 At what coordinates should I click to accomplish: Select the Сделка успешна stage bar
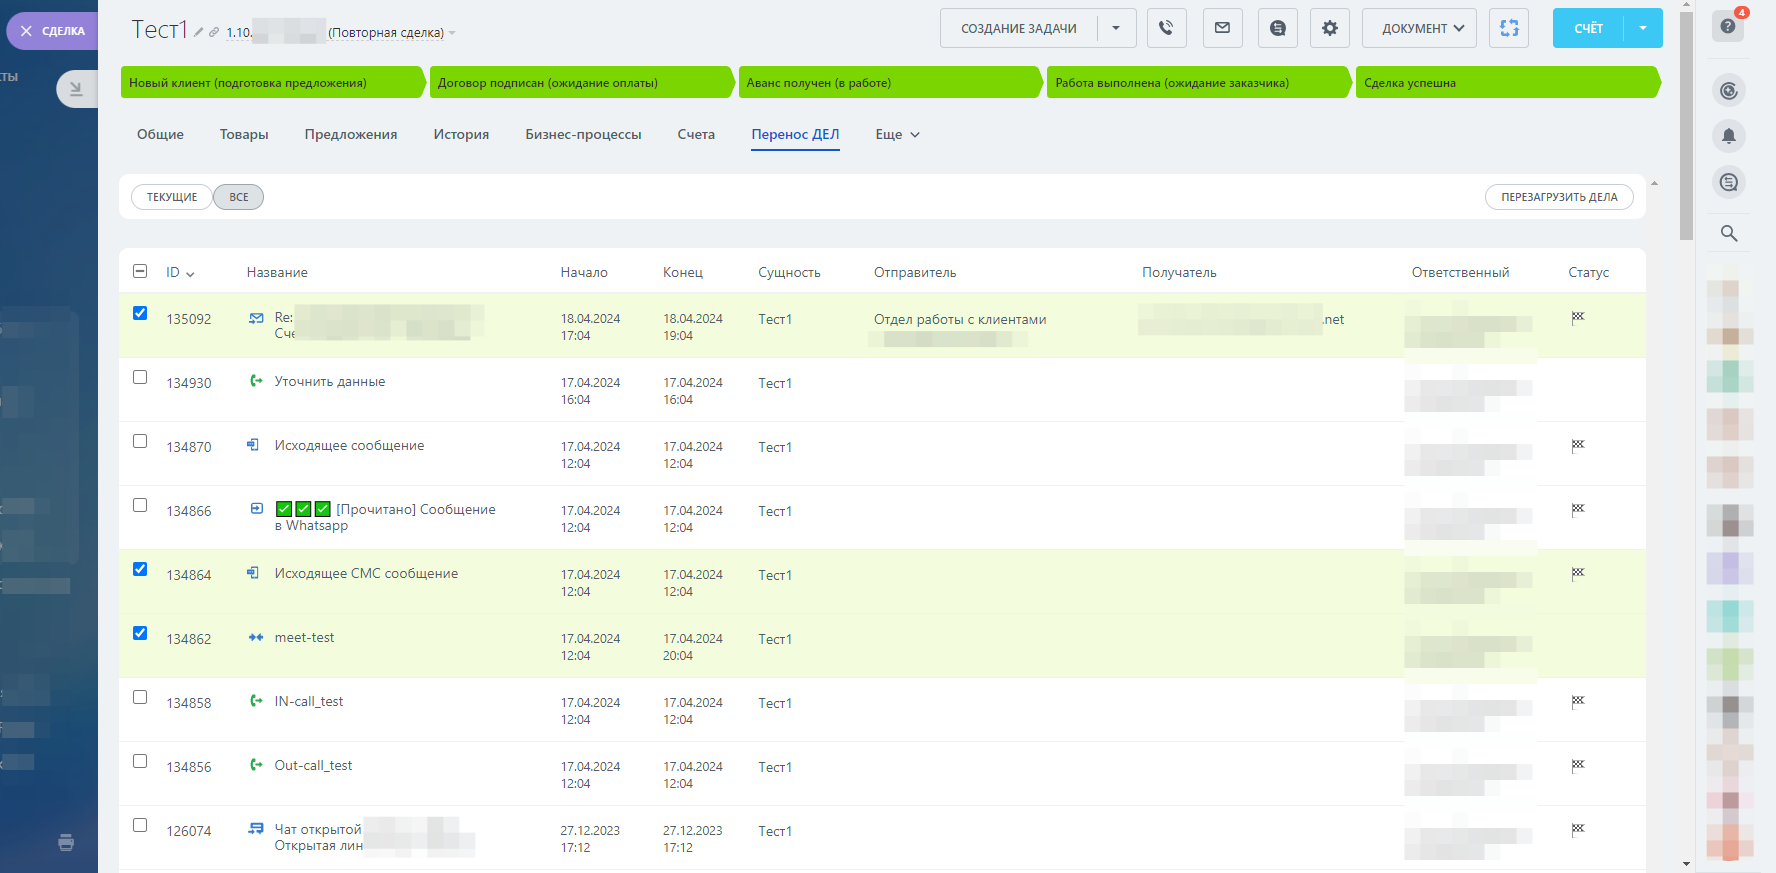[1505, 83]
